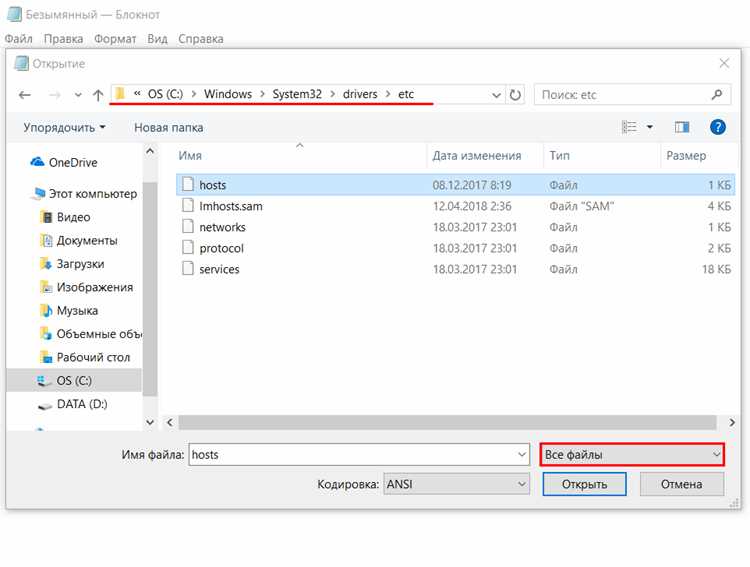
Task: Refresh the etc folder listing
Action: coord(515,95)
